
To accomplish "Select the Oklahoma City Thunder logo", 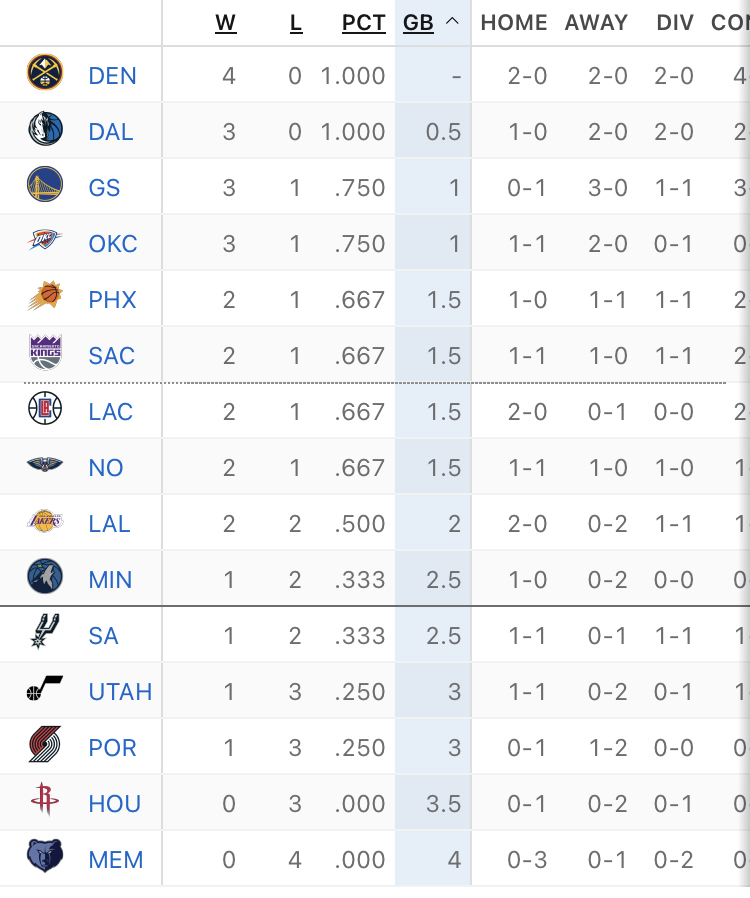I will [x=45, y=240].
